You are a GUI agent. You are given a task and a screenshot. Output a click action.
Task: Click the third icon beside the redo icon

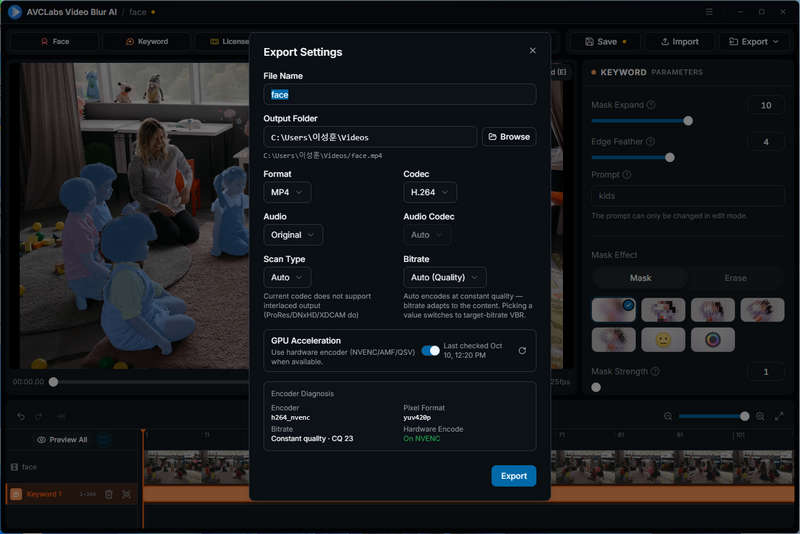pos(61,416)
